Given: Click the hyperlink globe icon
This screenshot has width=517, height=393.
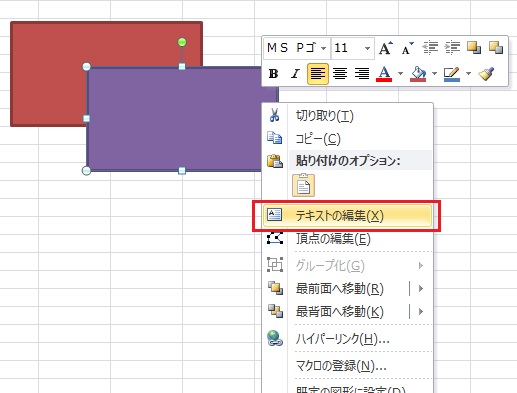Looking at the screenshot, I should (275, 338).
